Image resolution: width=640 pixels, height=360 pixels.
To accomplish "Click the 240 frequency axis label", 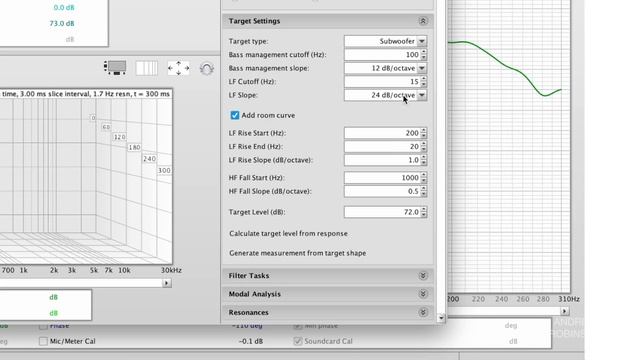I will click(502, 299).
